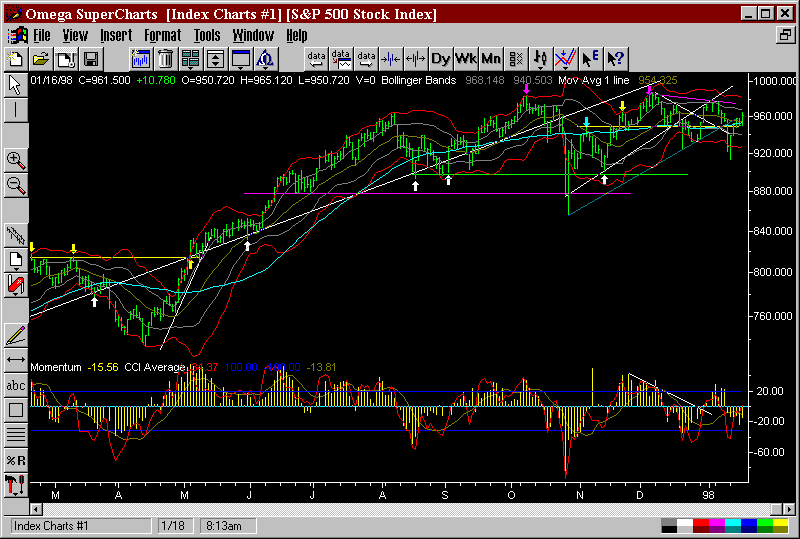Open the View menu
This screenshot has height=539, width=800.
[75, 35]
